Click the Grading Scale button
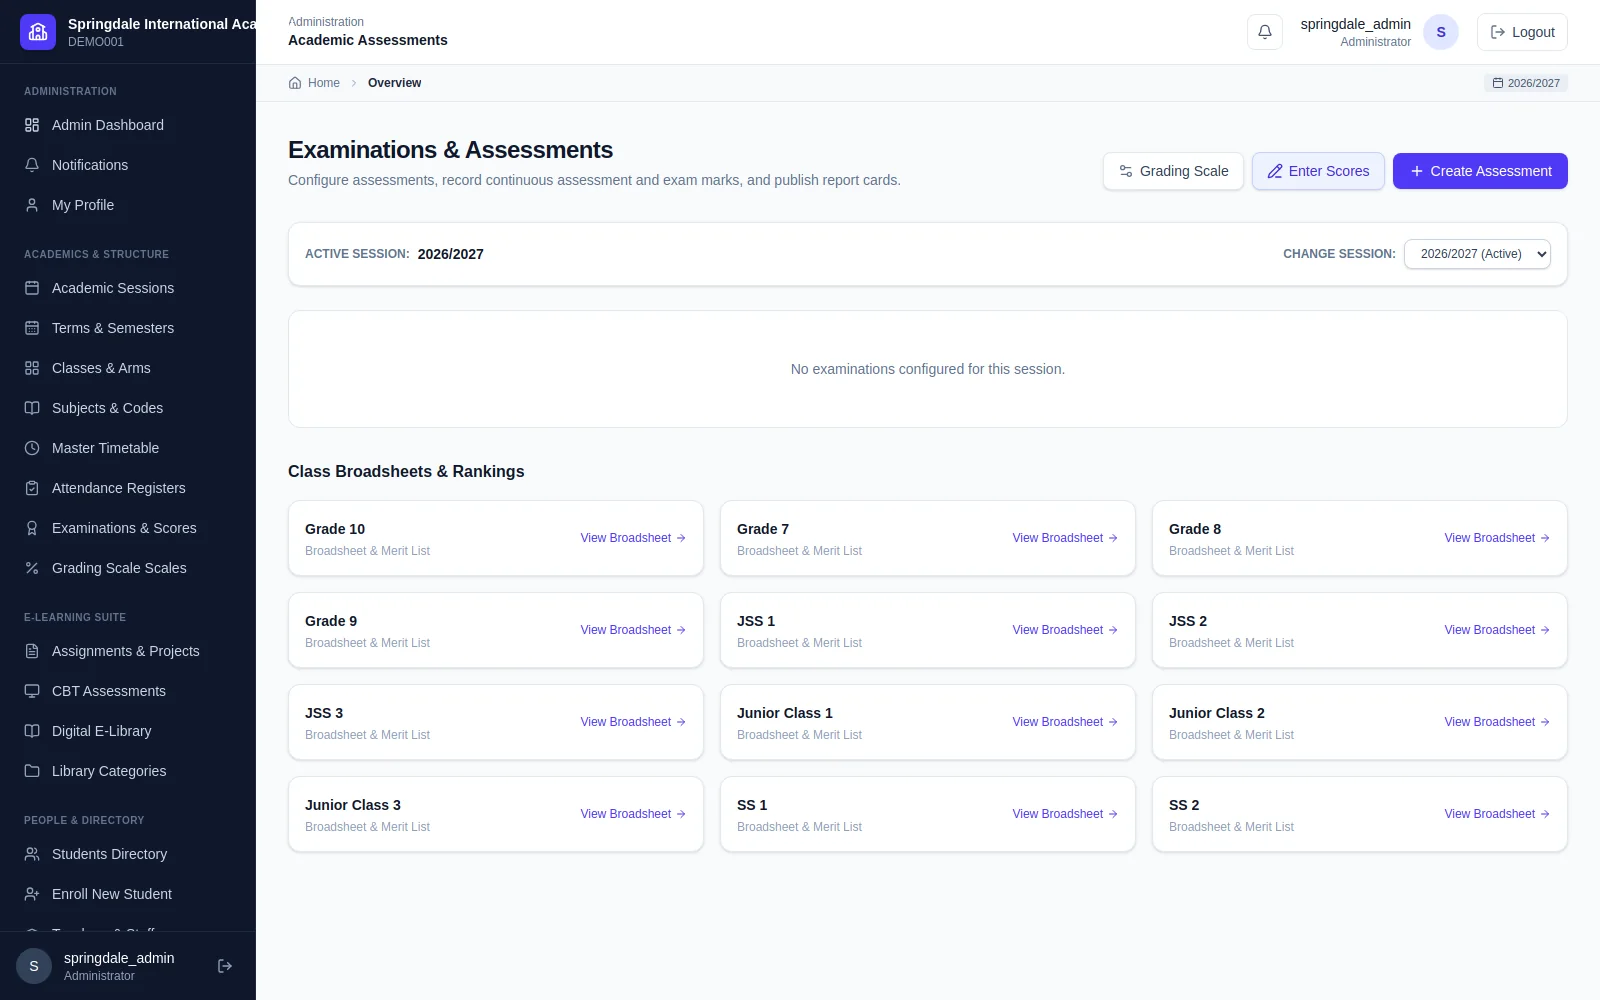This screenshot has width=1600, height=1000. click(1173, 171)
